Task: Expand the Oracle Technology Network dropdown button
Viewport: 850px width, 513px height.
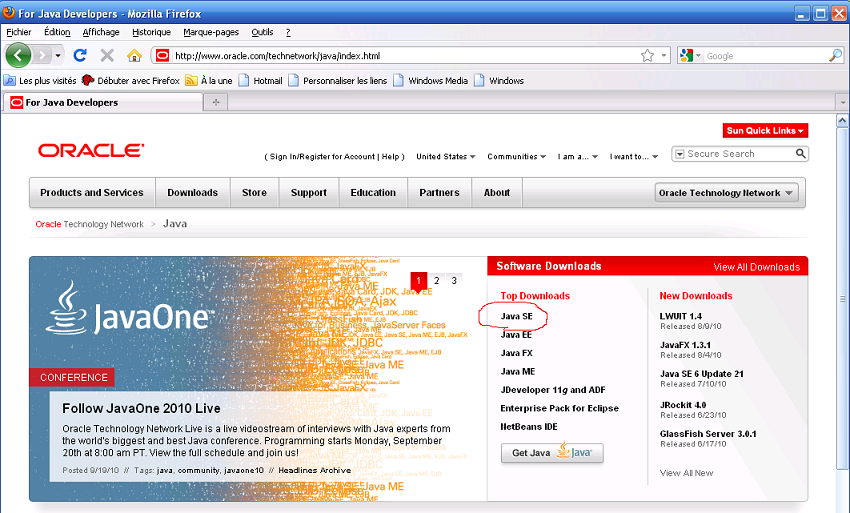Action: click(726, 193)
